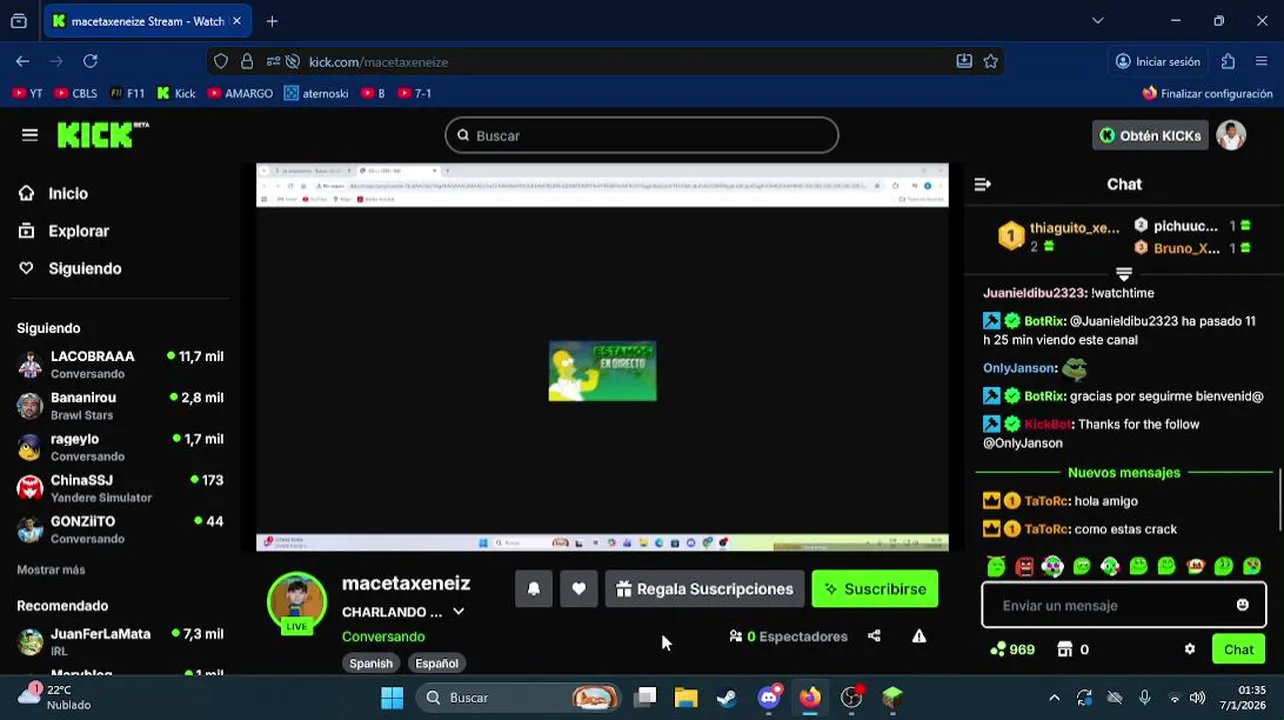Open the emoji picker in message box

[1242, 605]
